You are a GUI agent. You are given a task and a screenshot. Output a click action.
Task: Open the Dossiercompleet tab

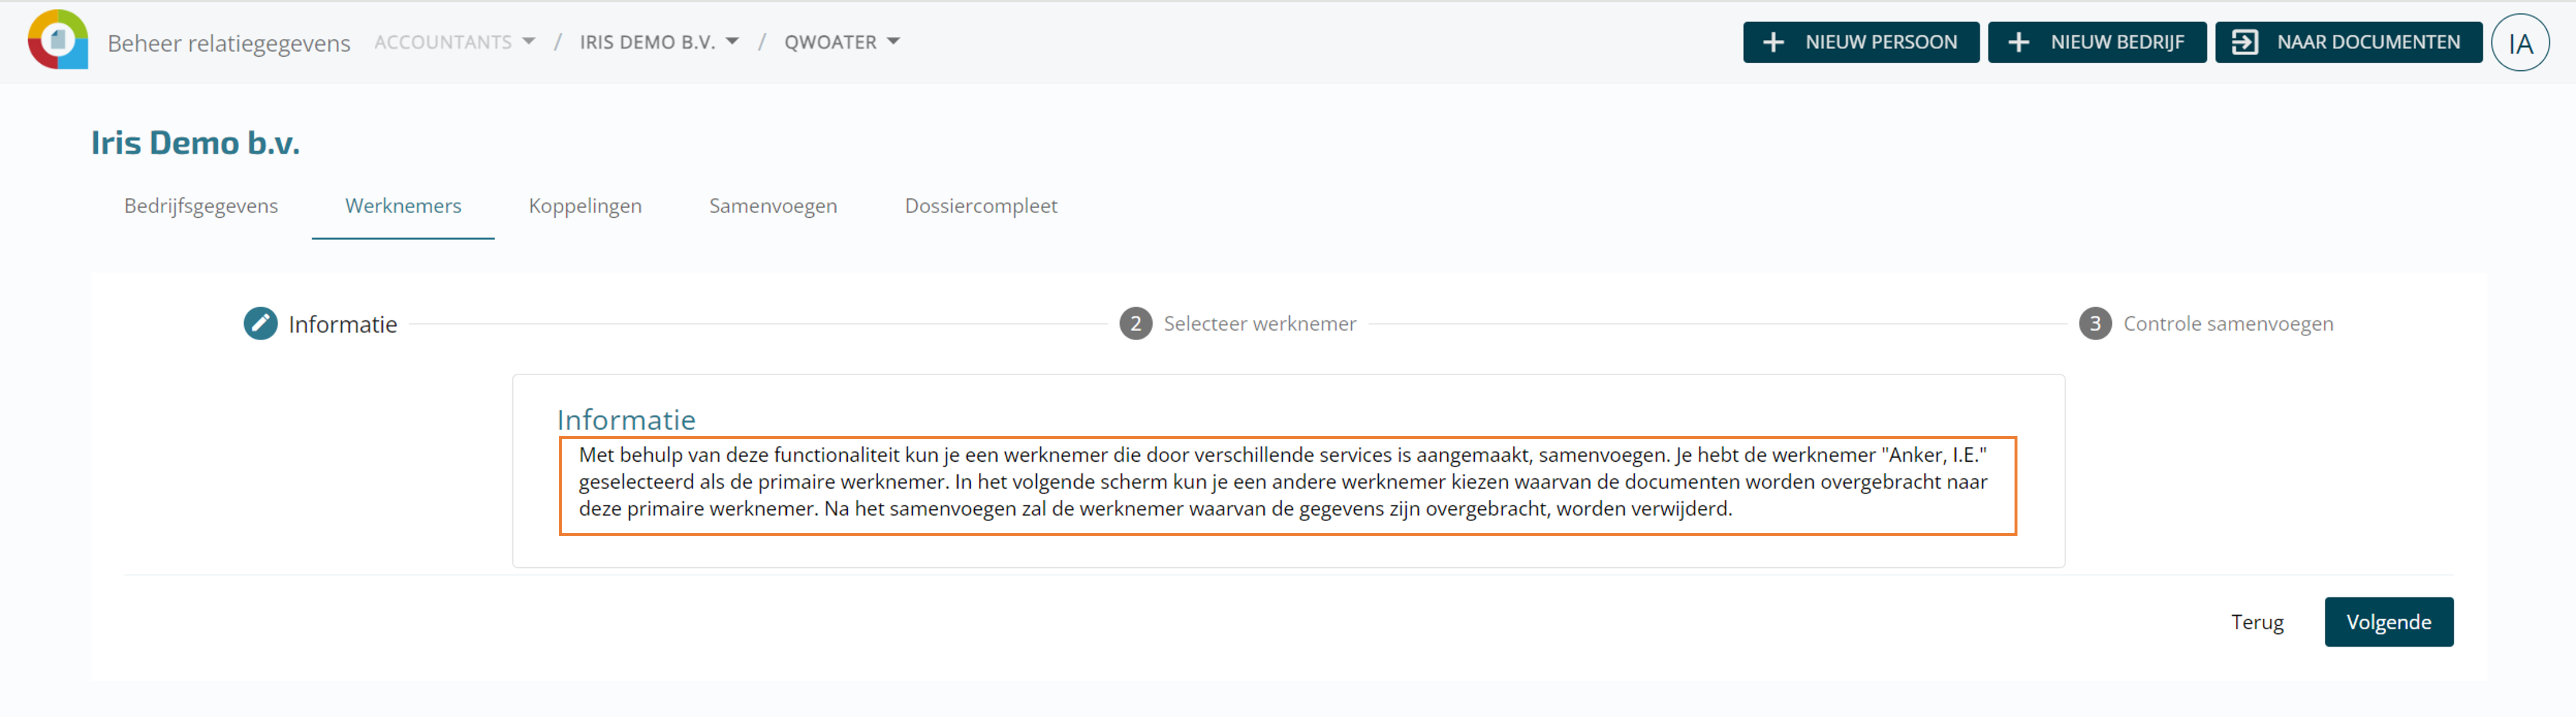coord(980,206)
